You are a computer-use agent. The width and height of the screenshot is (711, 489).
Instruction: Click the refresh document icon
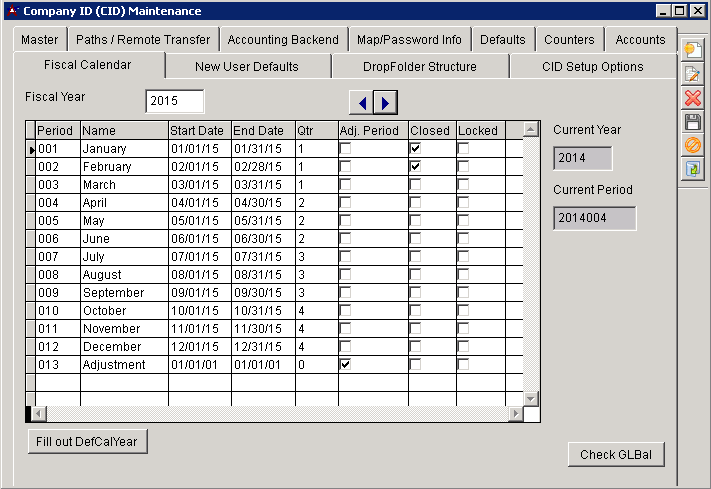point(693,170)
